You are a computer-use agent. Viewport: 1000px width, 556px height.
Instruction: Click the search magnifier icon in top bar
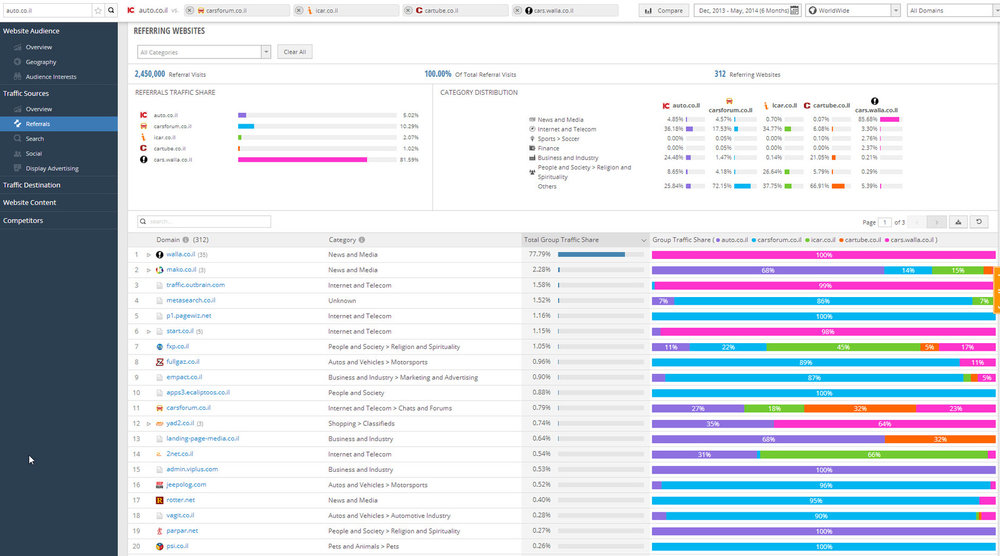(111, 10)
